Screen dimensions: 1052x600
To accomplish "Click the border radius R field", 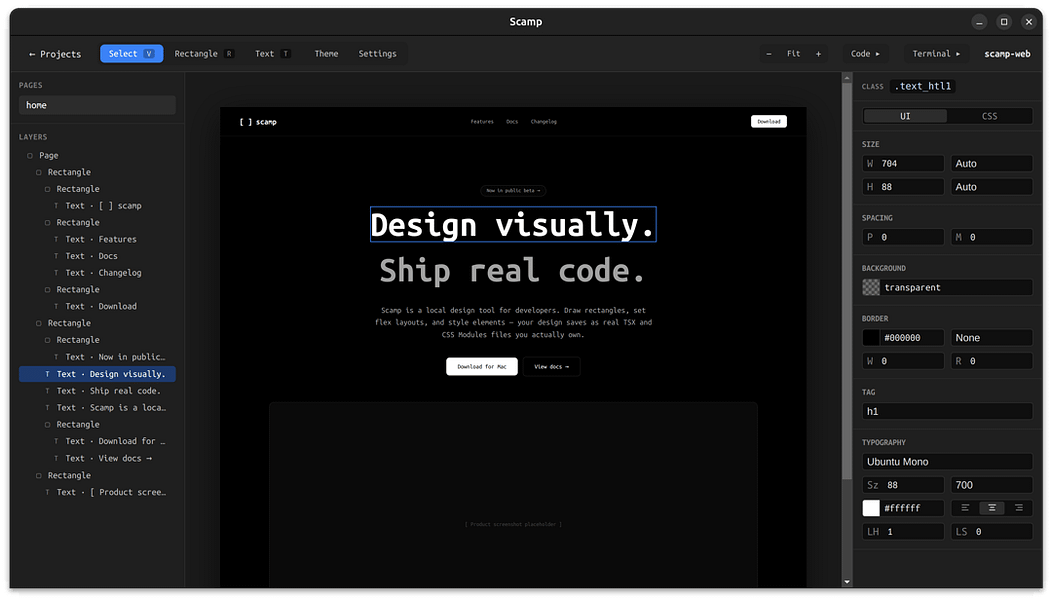I will click(992, 361).
